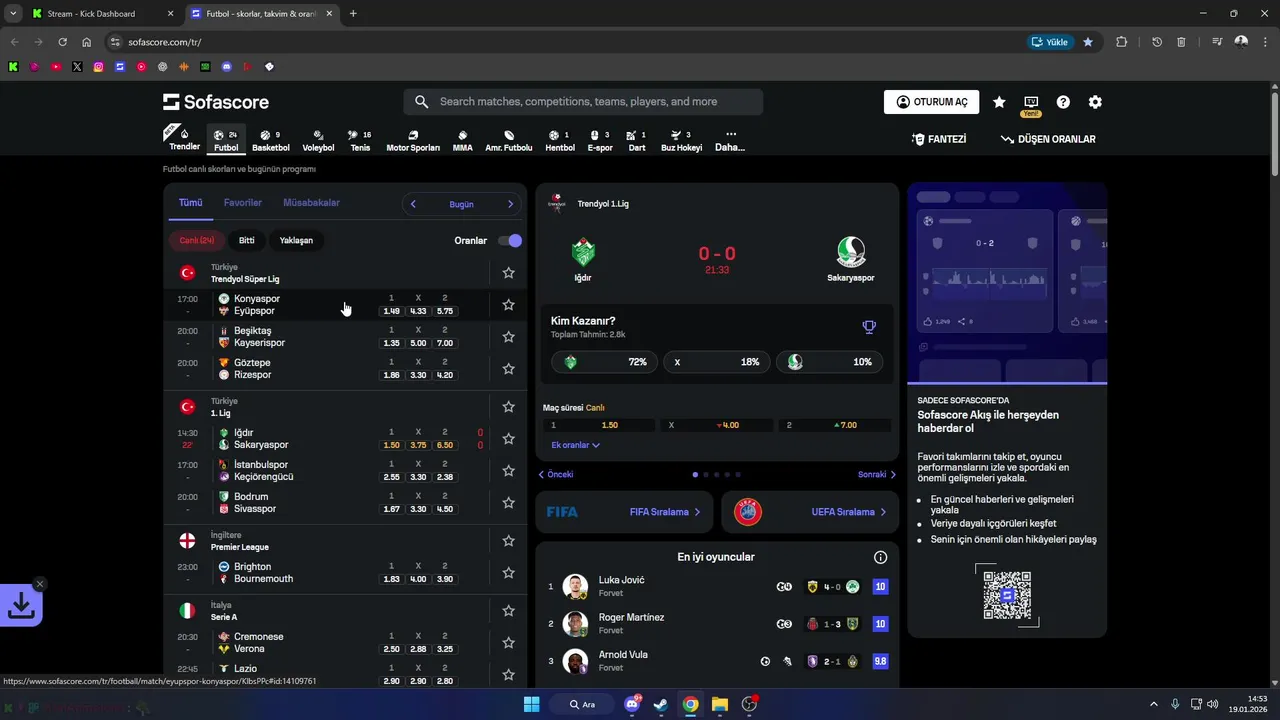
Task: Expand Daha... more sports menu
Action: click(x=730, y=140)
